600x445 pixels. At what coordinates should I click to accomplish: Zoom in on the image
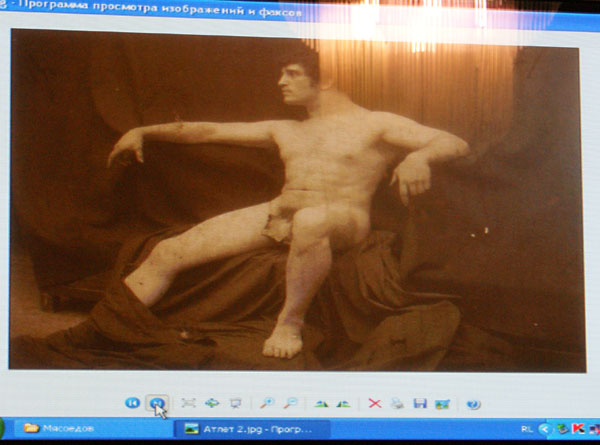coord(267,403)
